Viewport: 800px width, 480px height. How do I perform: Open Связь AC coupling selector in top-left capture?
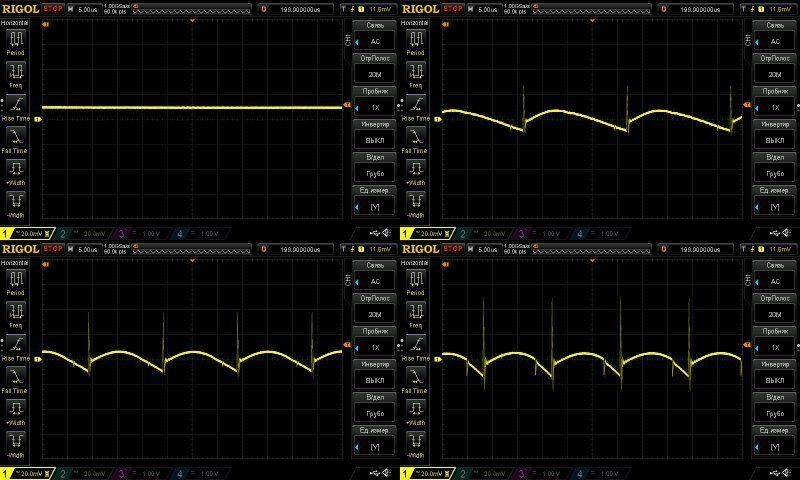point(375,35)
